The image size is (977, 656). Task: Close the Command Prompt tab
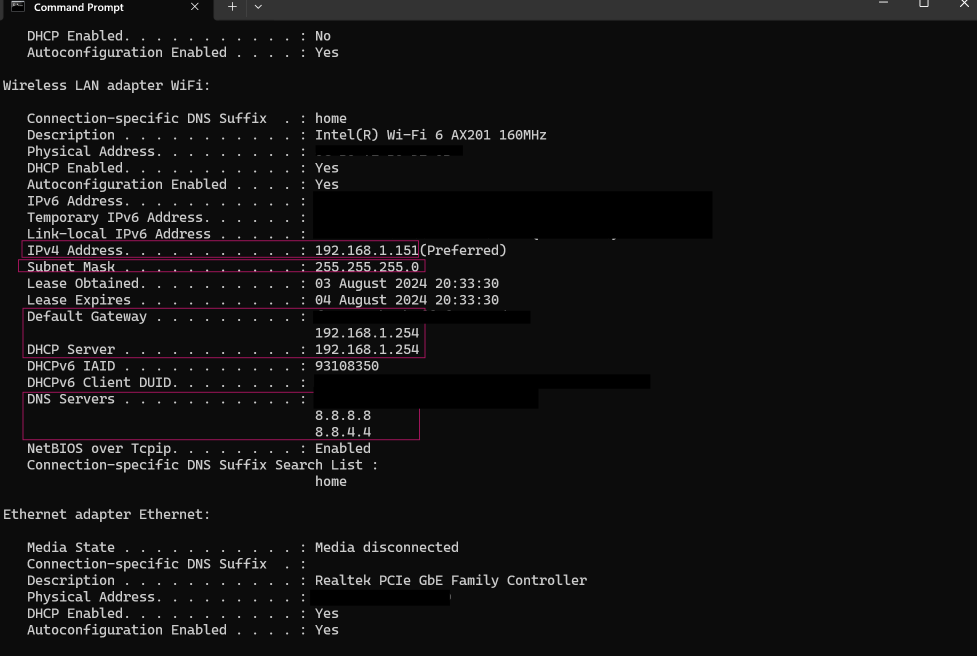pos(194,7)
